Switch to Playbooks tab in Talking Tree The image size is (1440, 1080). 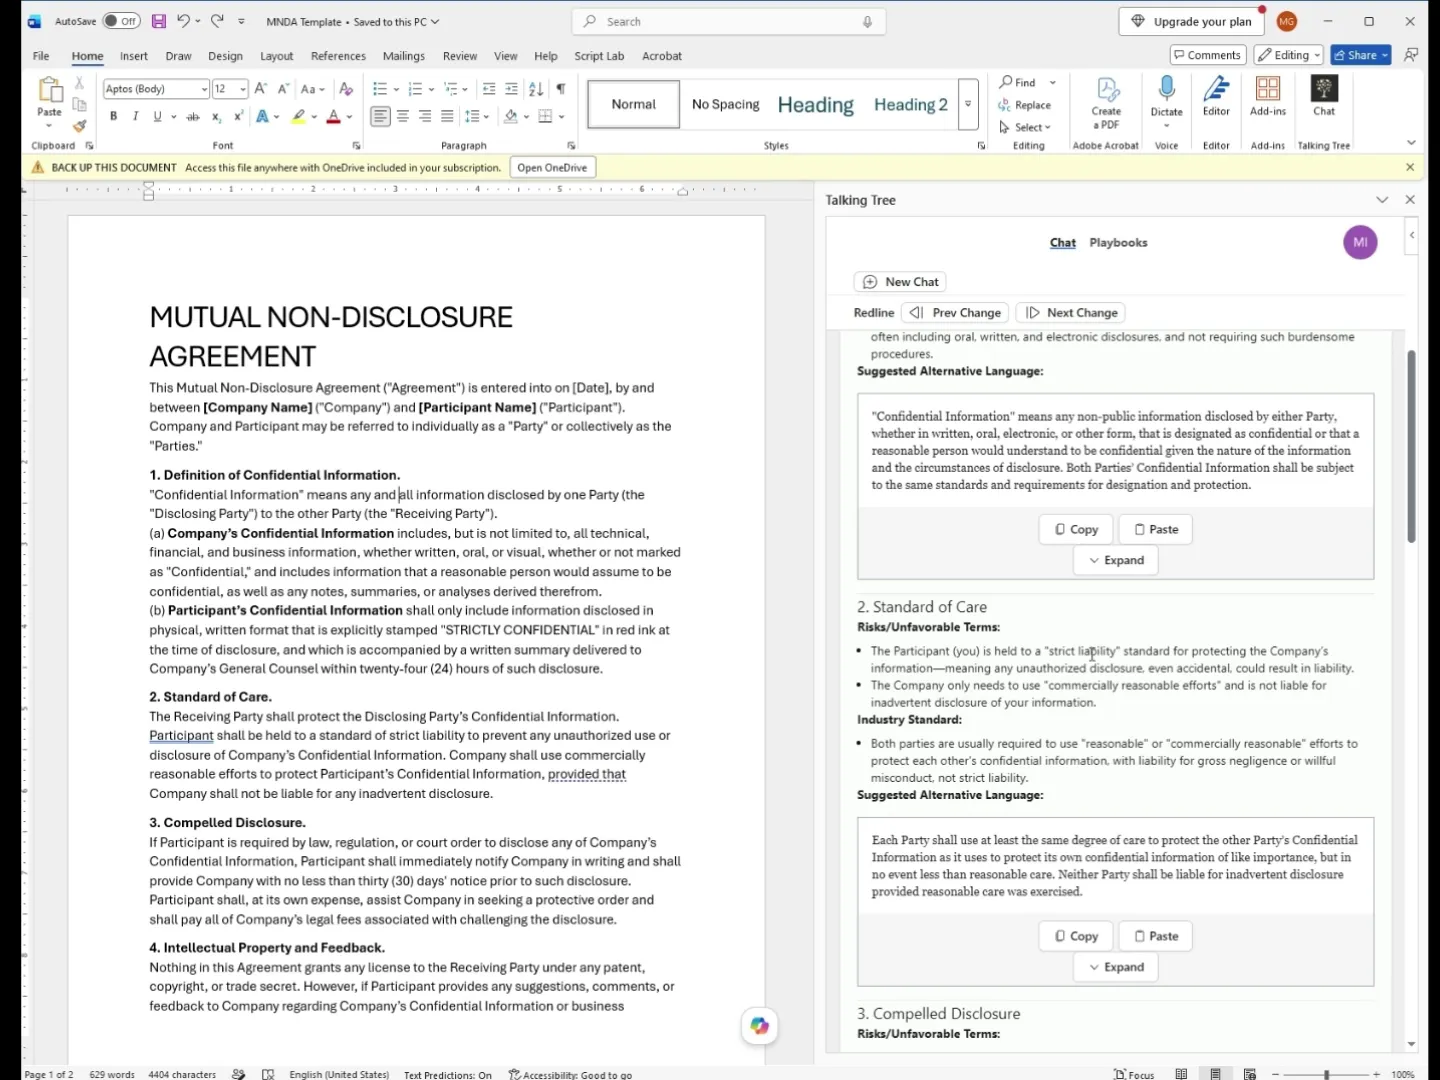[1118, 243]
